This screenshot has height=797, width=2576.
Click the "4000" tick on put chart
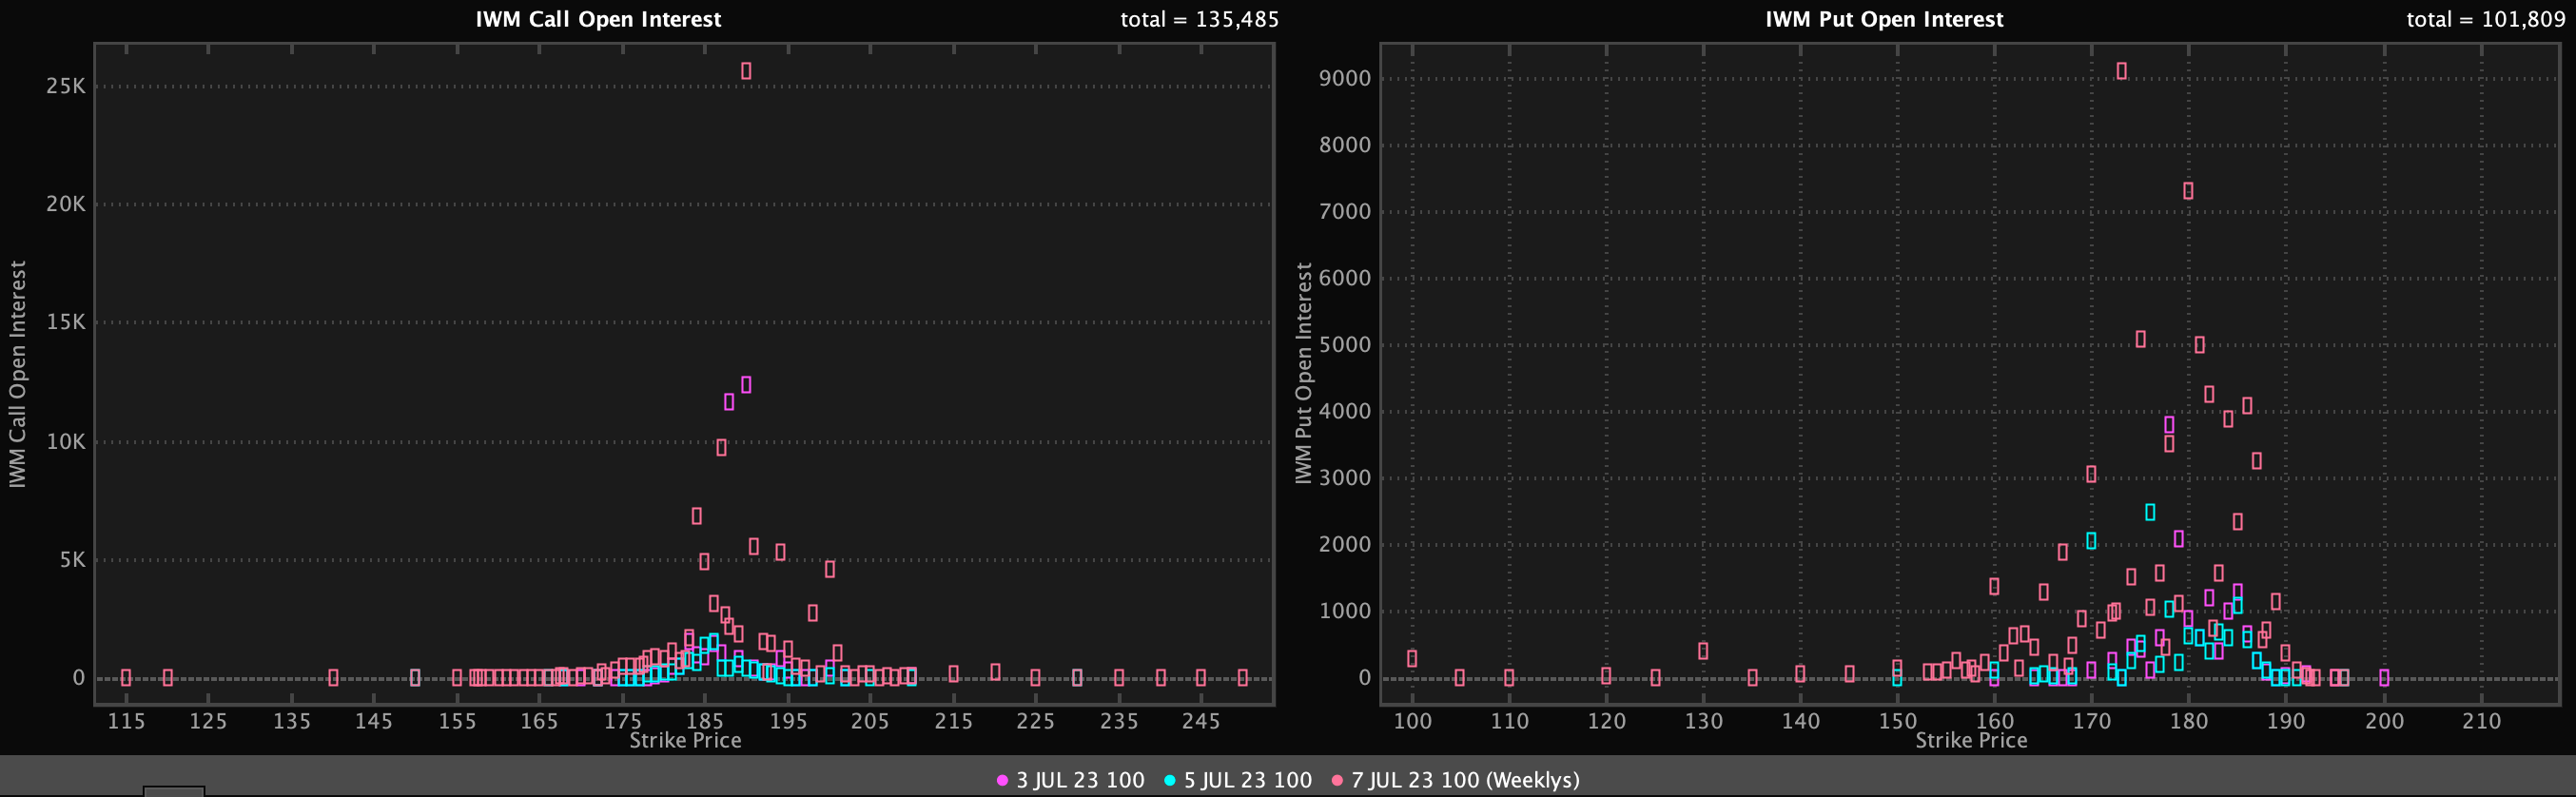[1345, 411]
